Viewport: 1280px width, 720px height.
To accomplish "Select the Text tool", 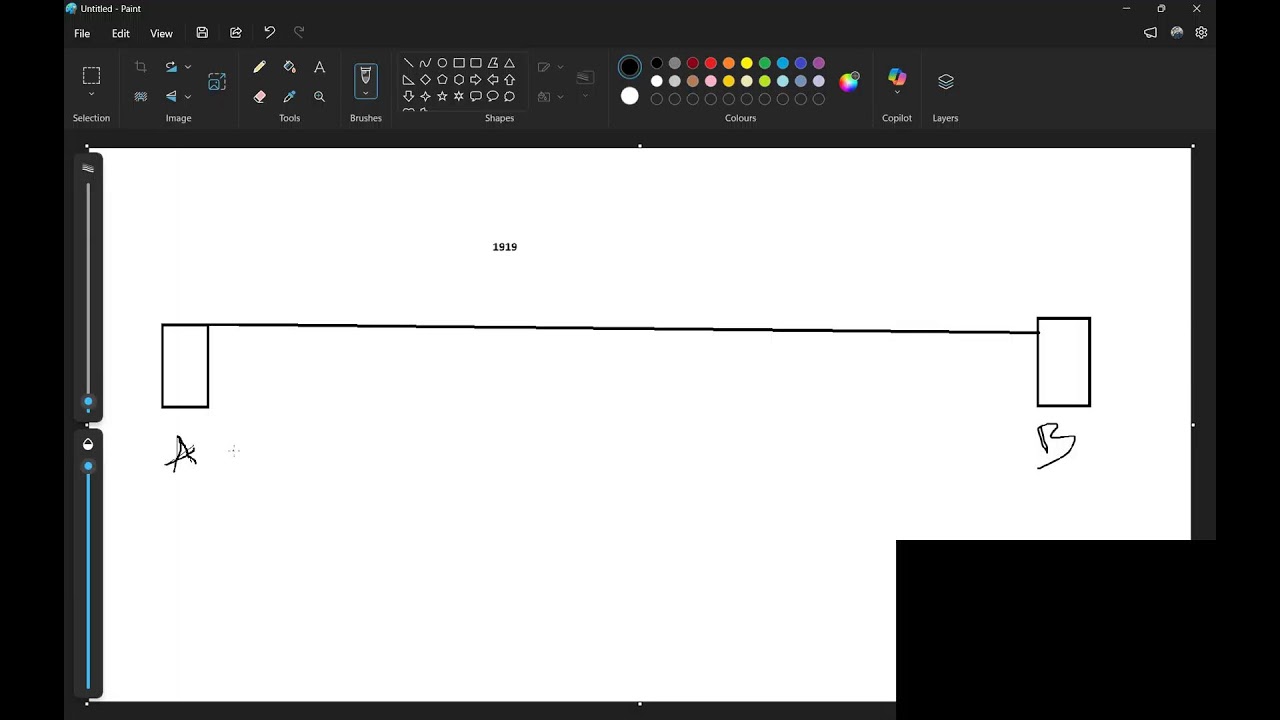I will click(x=319, y=67).
